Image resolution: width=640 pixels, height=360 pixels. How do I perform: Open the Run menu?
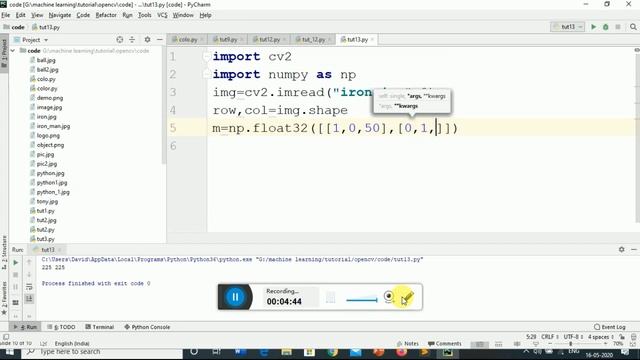[127, 15]
